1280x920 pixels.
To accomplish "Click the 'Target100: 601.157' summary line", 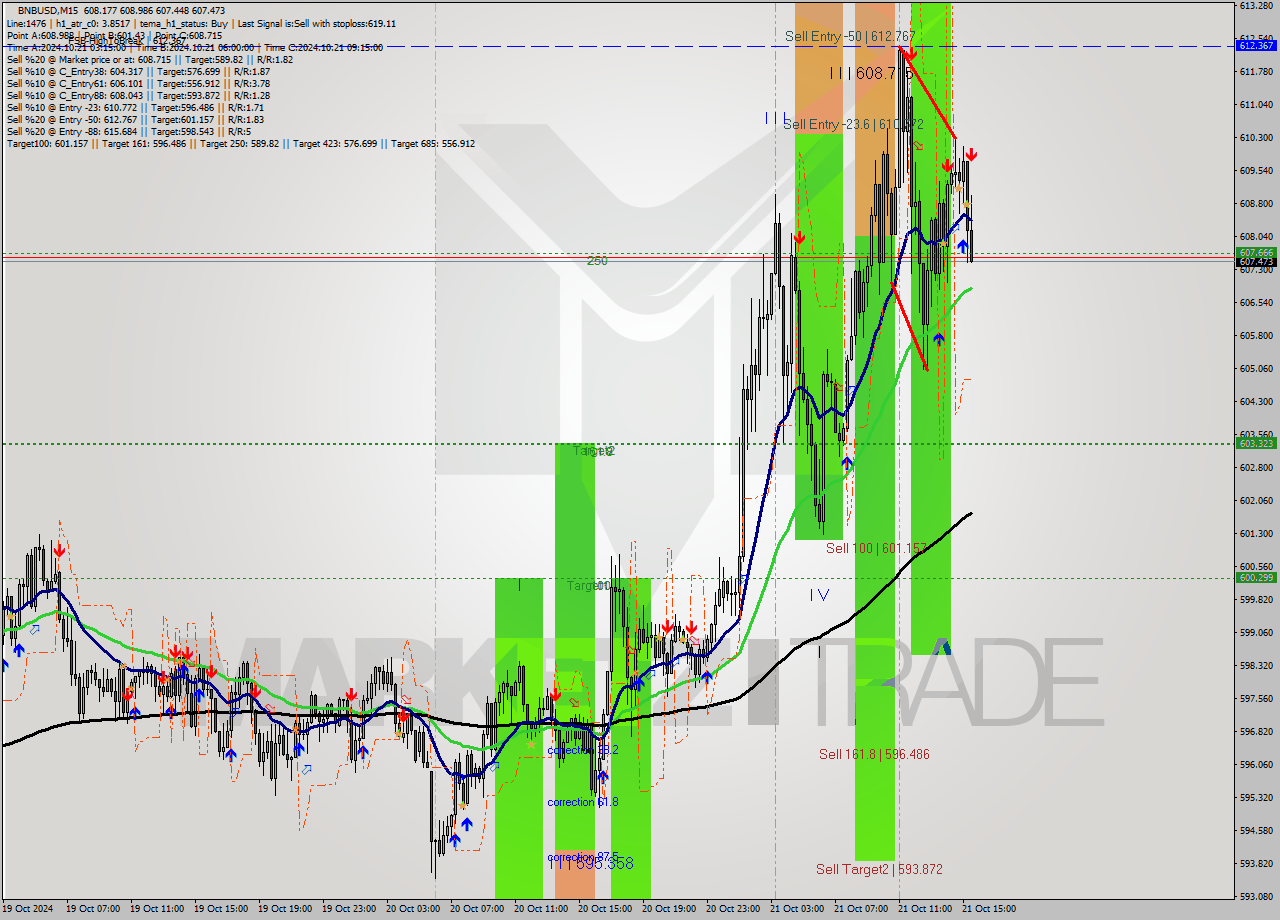I will [x=240, y=144].
